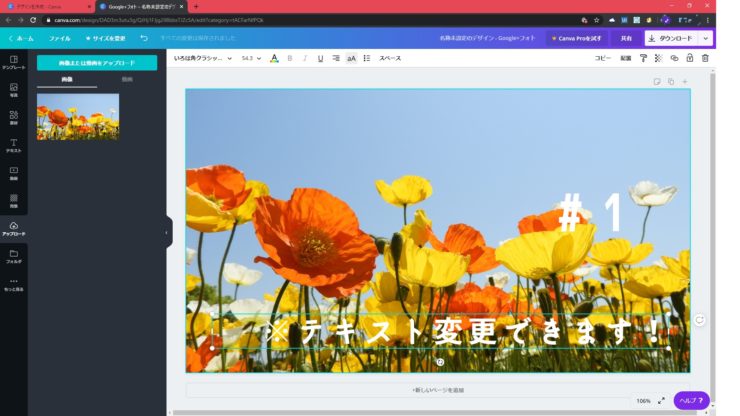Screen dimensions: 740x416
Task: Open the Resize (サイズを変更) menu
Action: (106, 38)
